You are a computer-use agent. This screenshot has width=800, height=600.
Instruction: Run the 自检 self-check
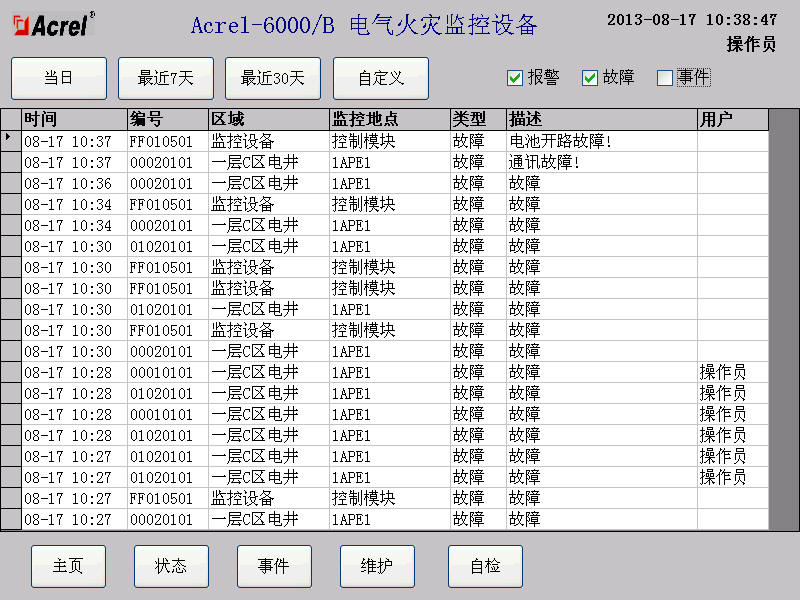pos(485,566)
